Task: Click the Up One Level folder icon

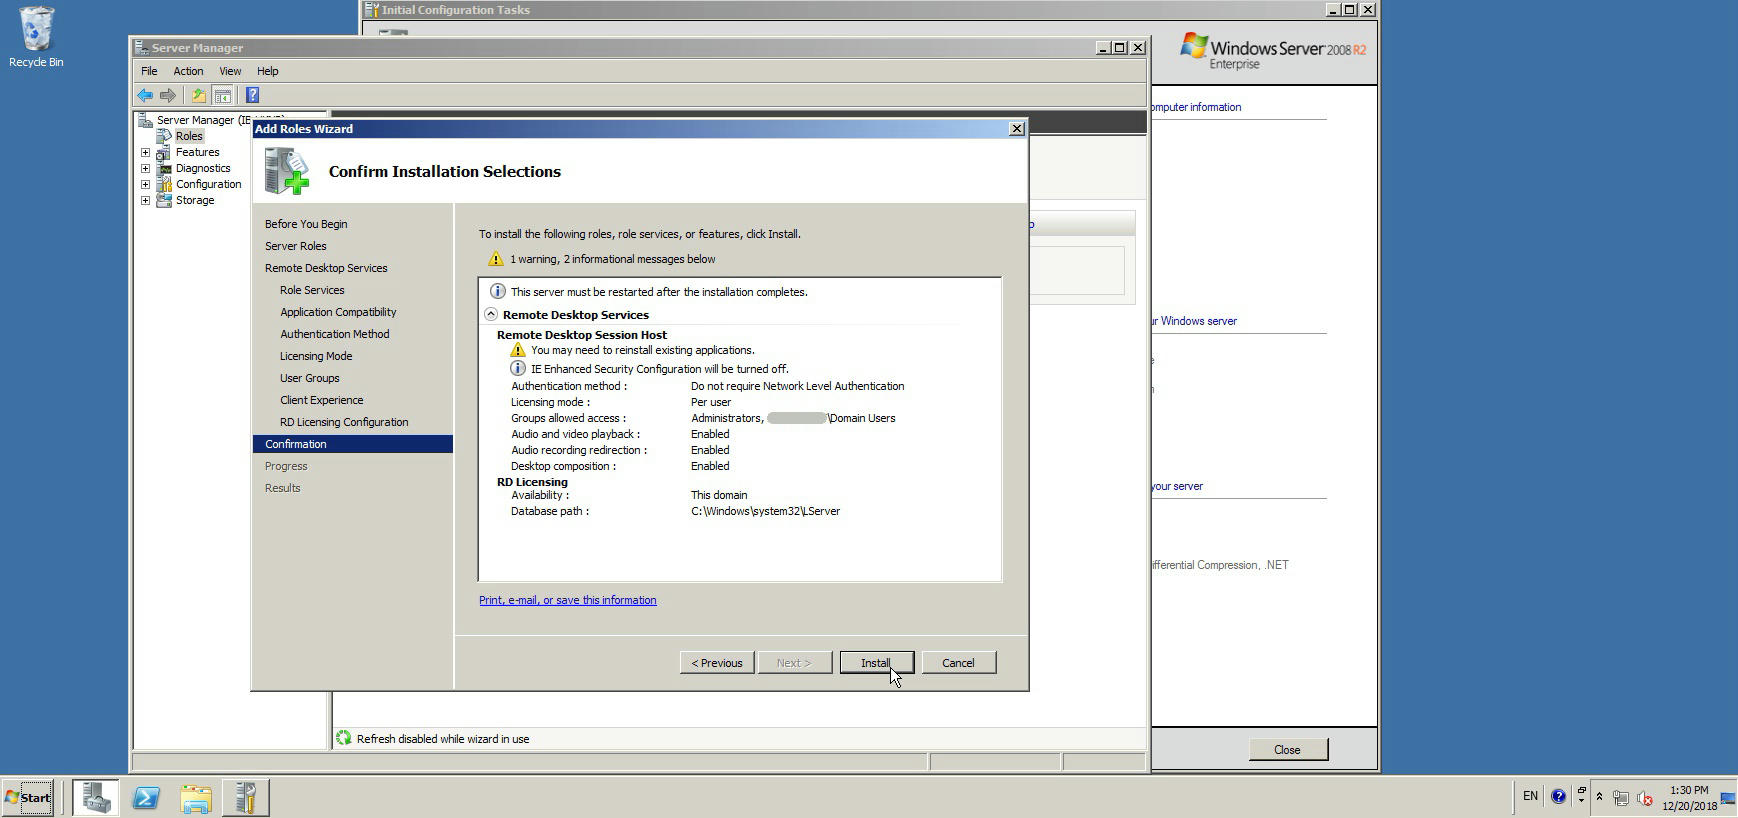Action: tap(199, 95)
